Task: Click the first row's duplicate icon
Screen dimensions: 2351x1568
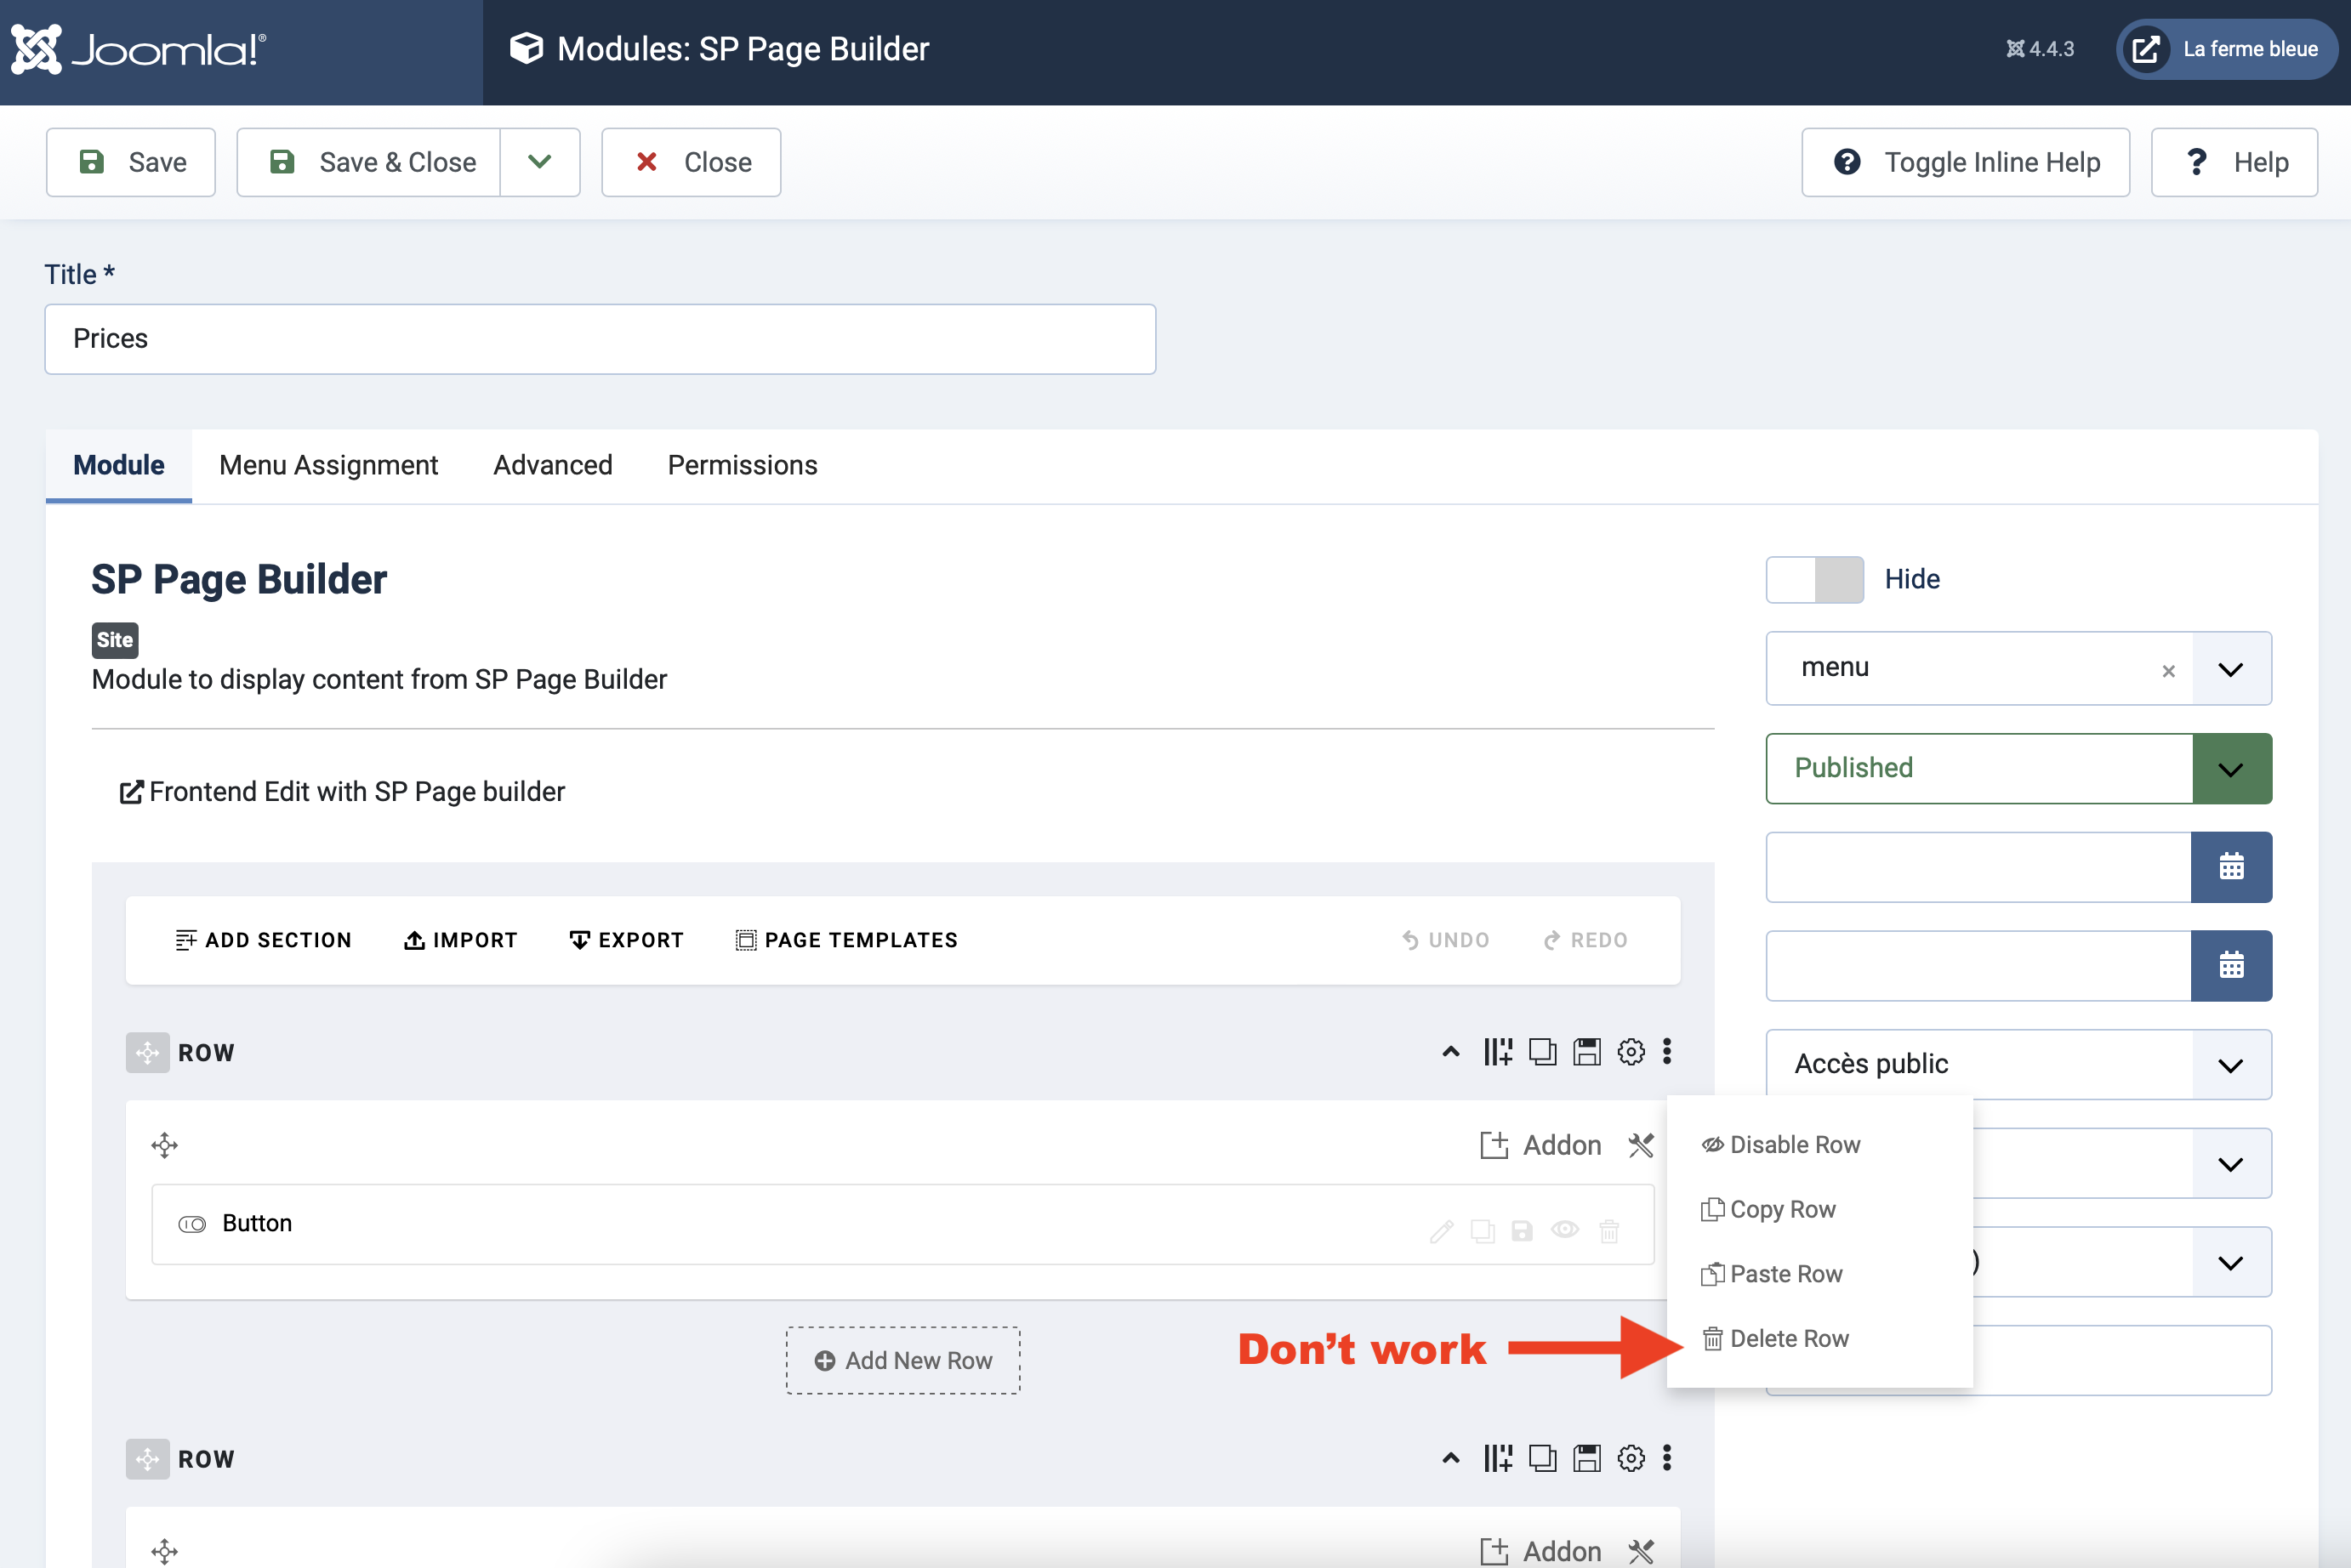Action: 1542,1052
